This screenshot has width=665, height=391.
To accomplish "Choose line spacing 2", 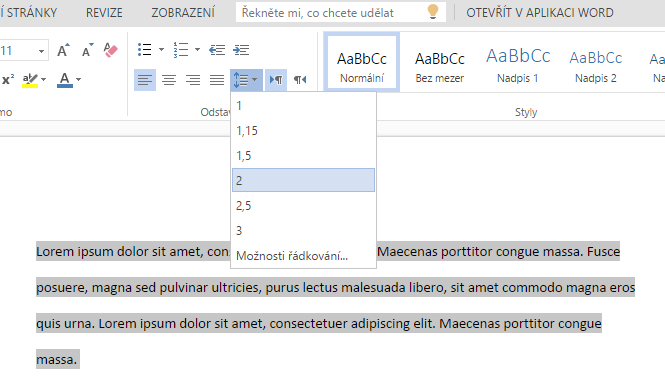I will tap(303, 180).
